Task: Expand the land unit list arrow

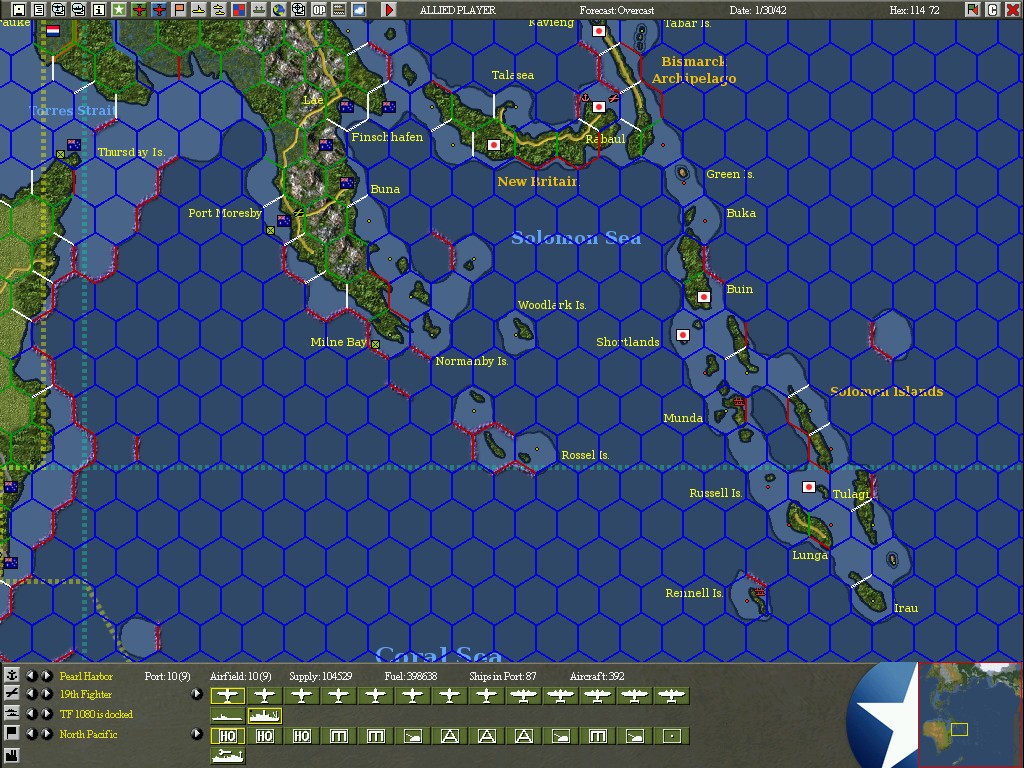Action: coord(197,733)
